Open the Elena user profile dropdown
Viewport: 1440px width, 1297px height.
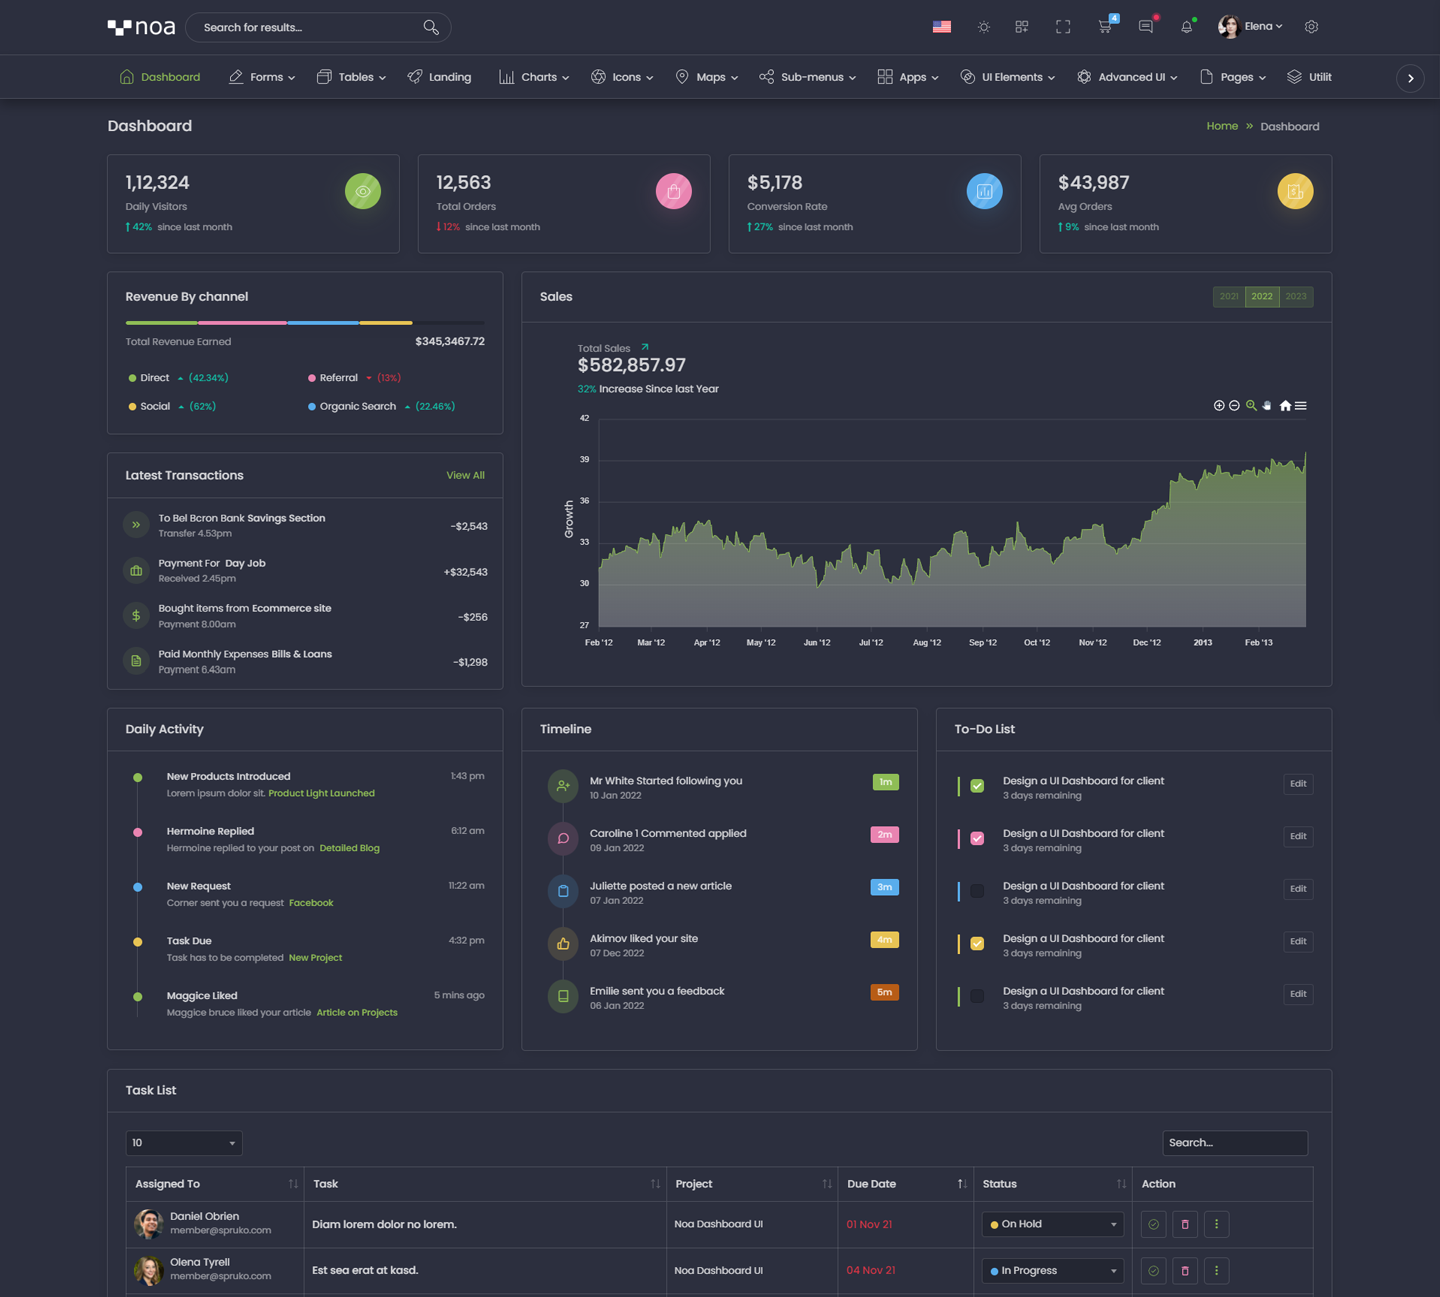point(1250,27)
